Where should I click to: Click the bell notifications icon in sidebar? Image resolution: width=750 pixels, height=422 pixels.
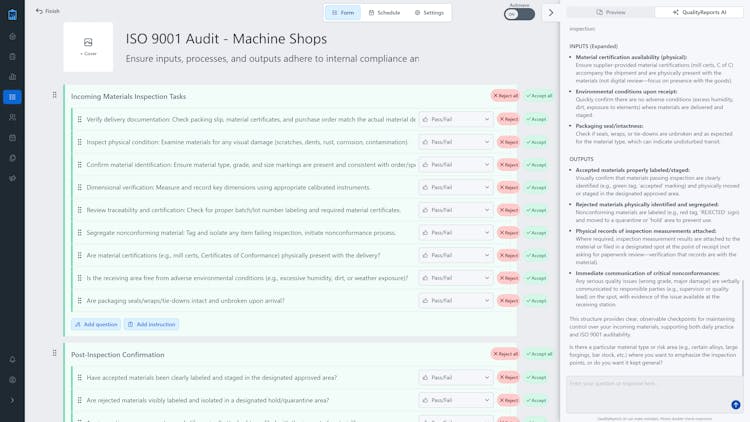[12, 359]
